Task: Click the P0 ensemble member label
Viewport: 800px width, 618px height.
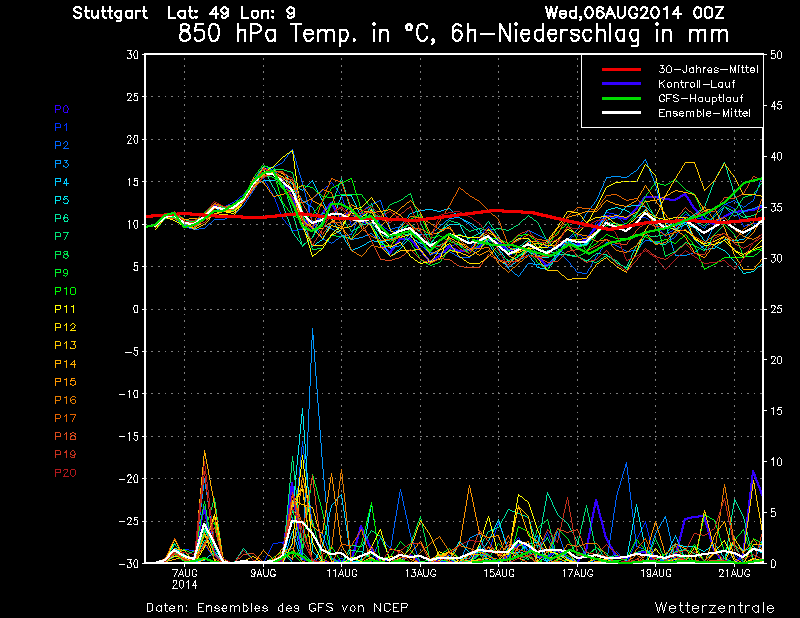Action: coord(61,109)
